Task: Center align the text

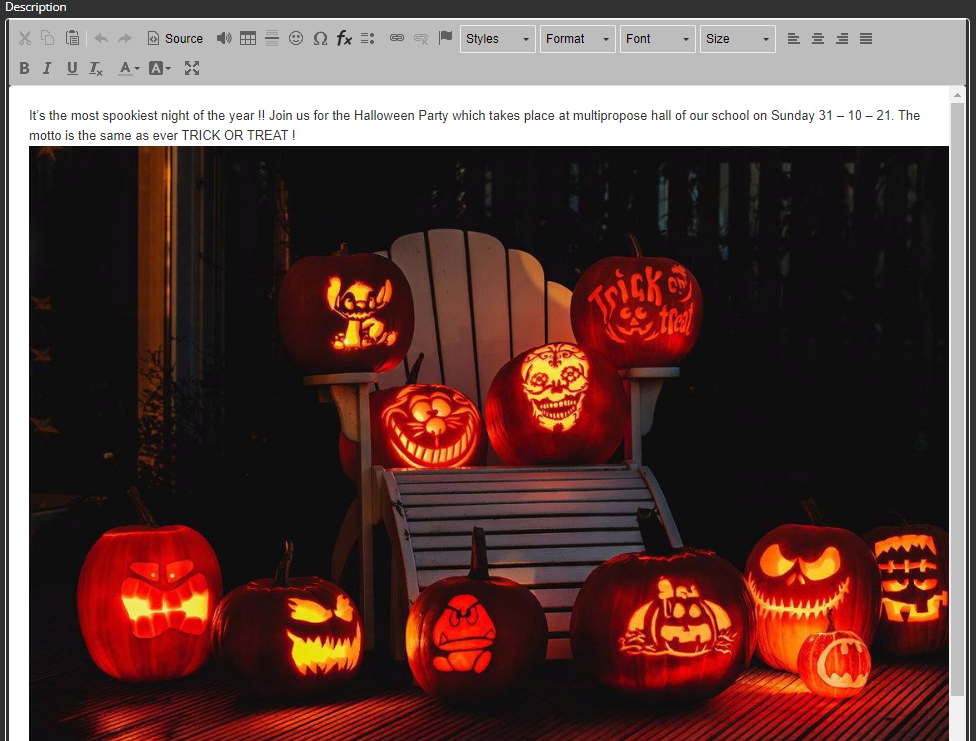Action: [x=818, y=39]
